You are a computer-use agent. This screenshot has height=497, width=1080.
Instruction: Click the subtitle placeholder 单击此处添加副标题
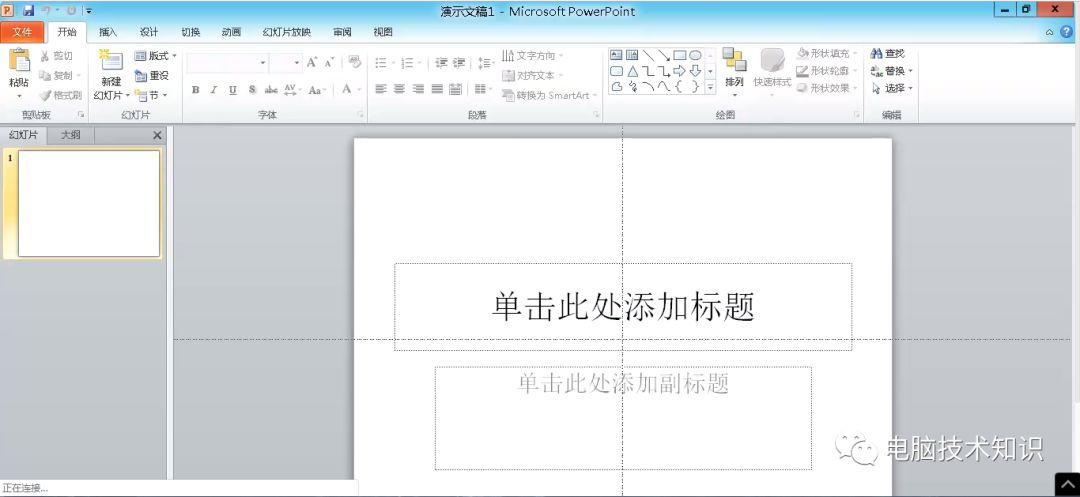[623, 418]
